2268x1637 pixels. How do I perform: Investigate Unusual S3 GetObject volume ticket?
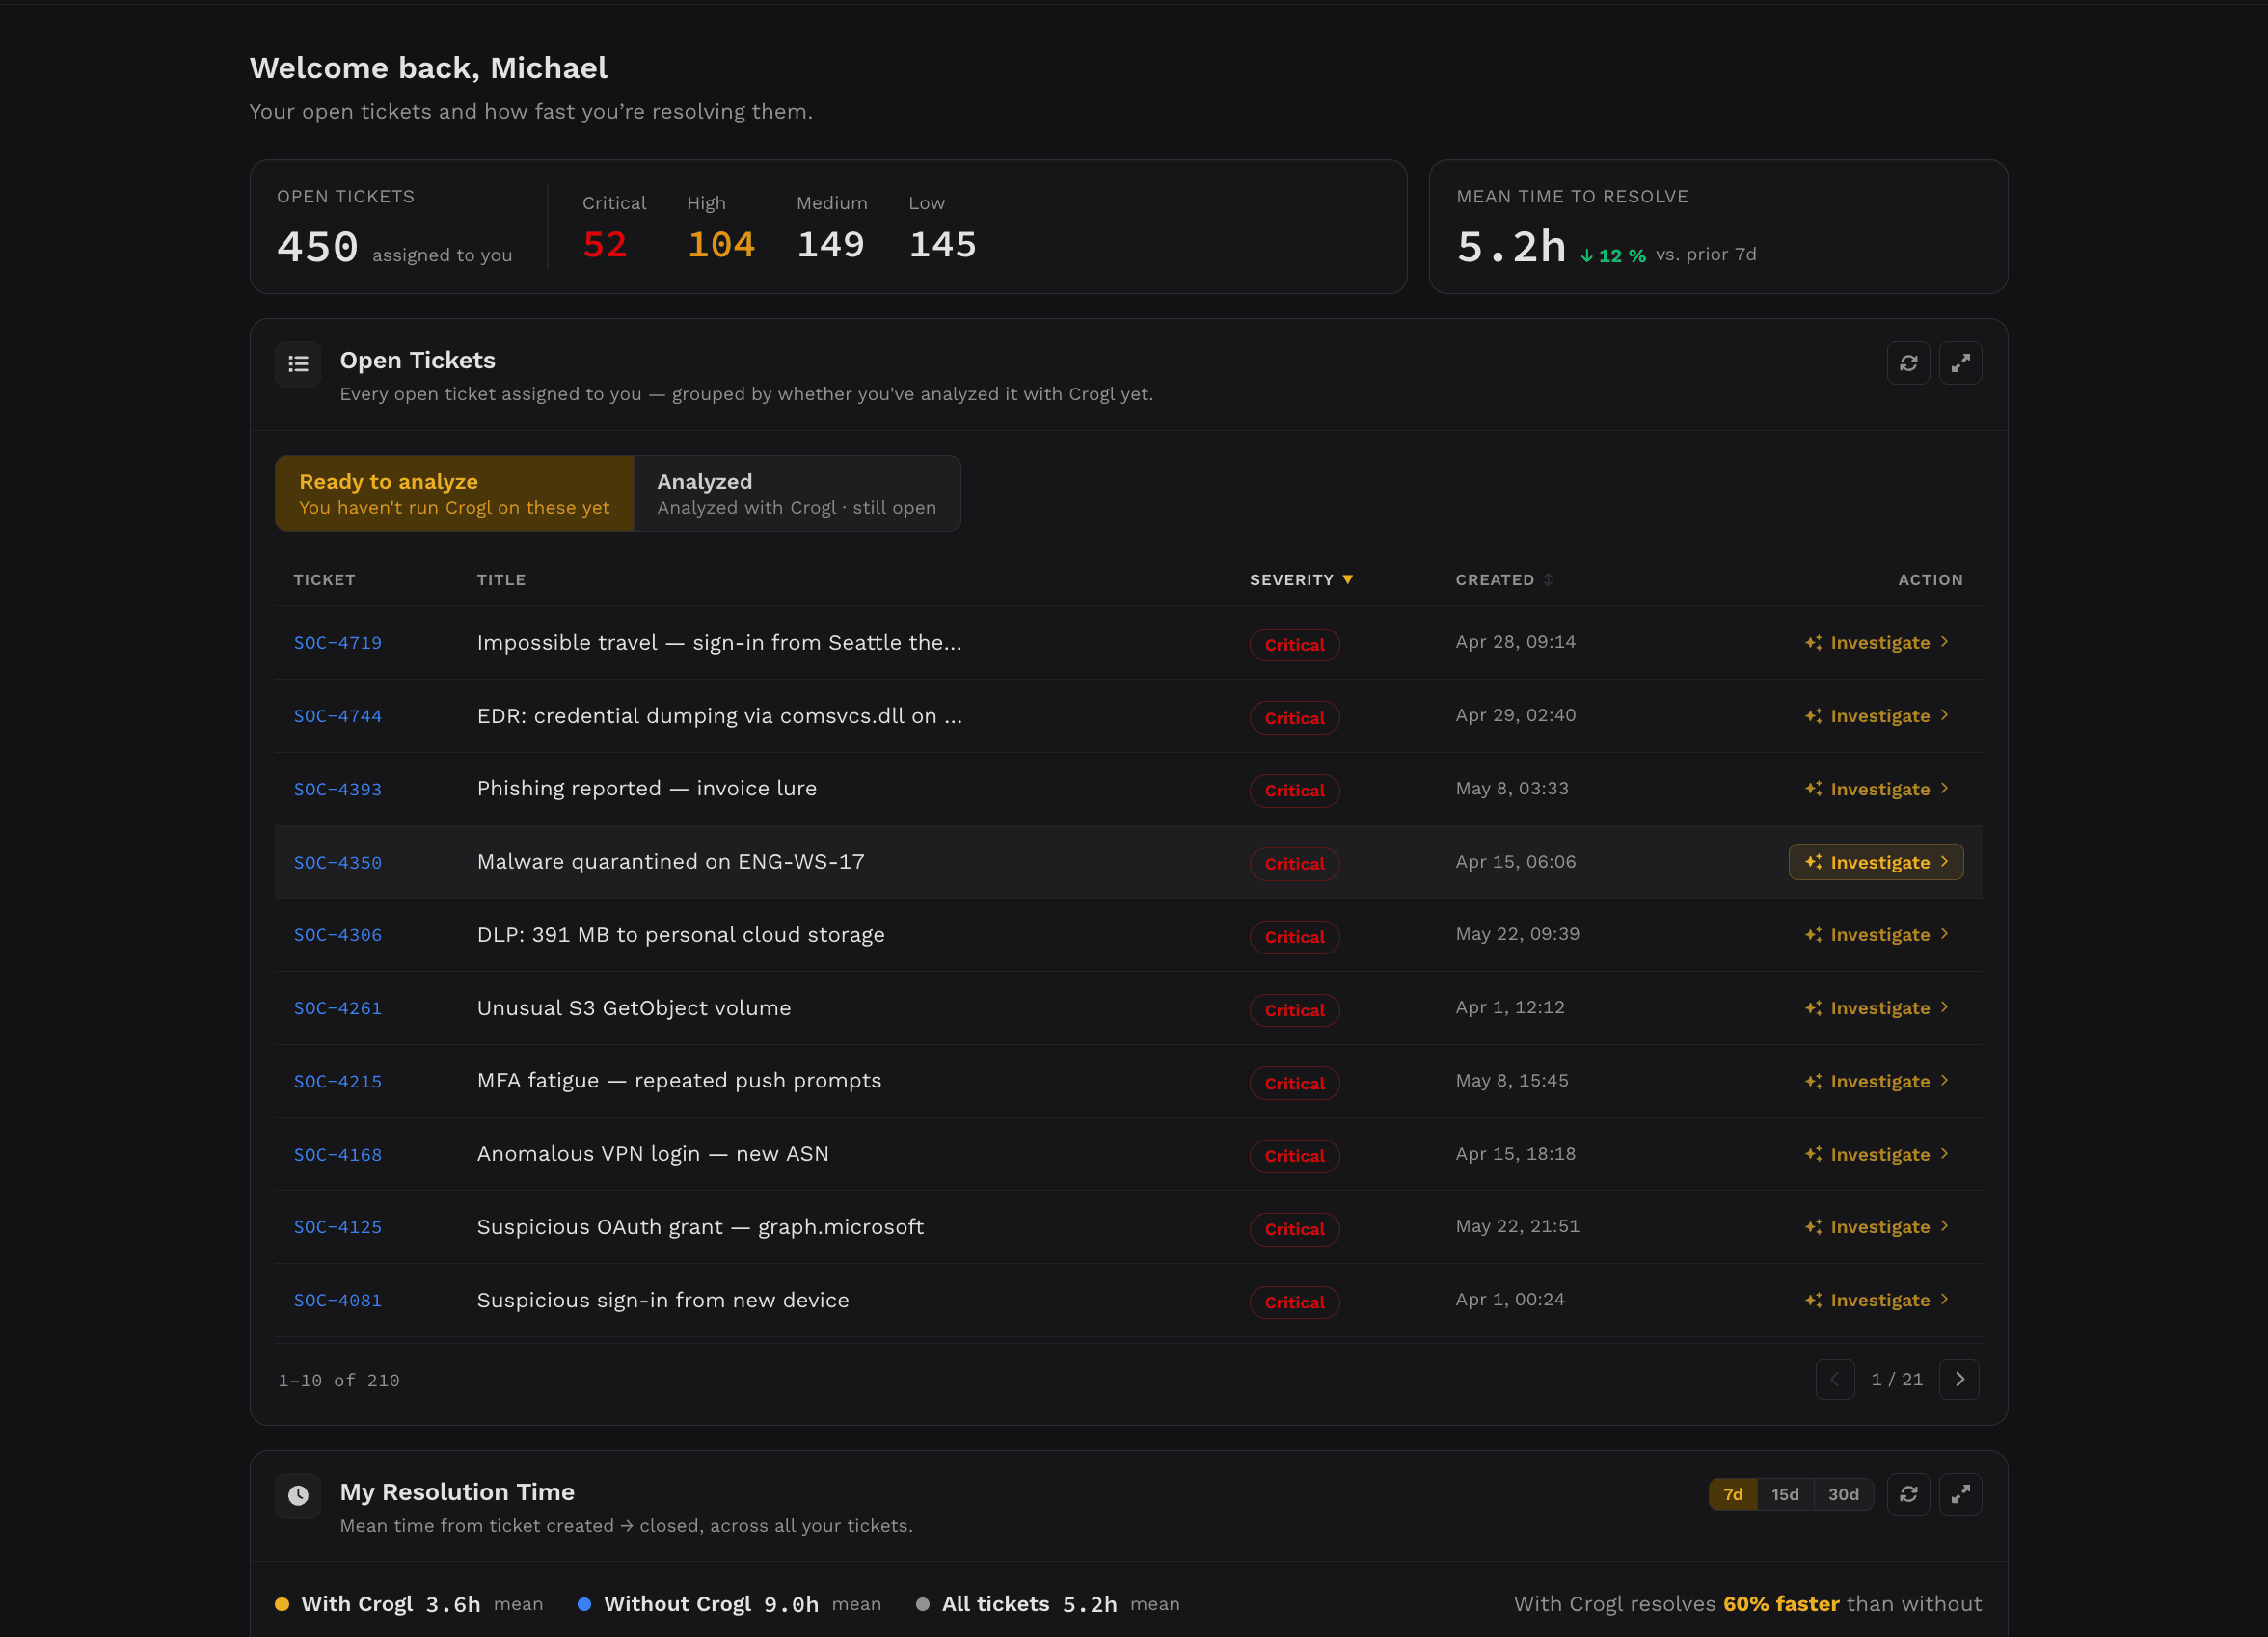coord(1876,1008)
